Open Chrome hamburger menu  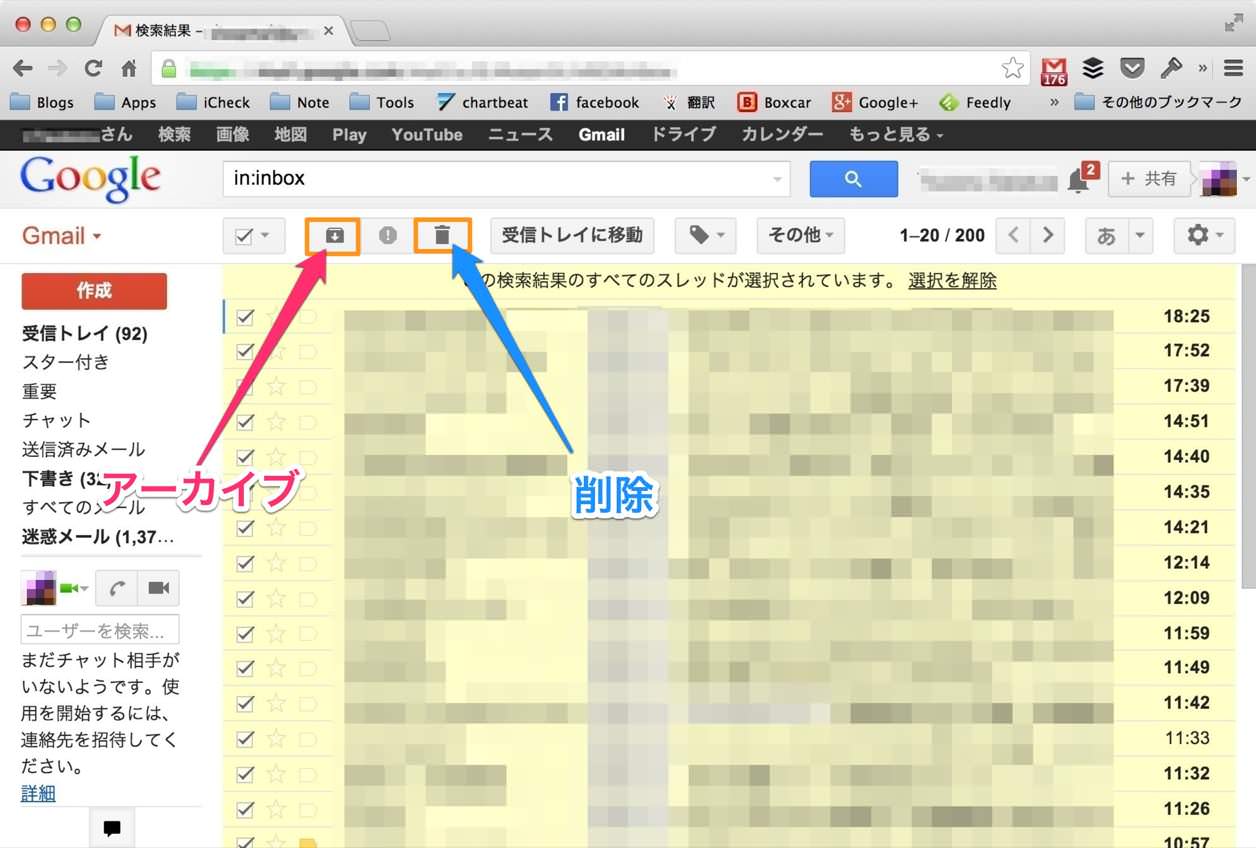pos(1234,68)
